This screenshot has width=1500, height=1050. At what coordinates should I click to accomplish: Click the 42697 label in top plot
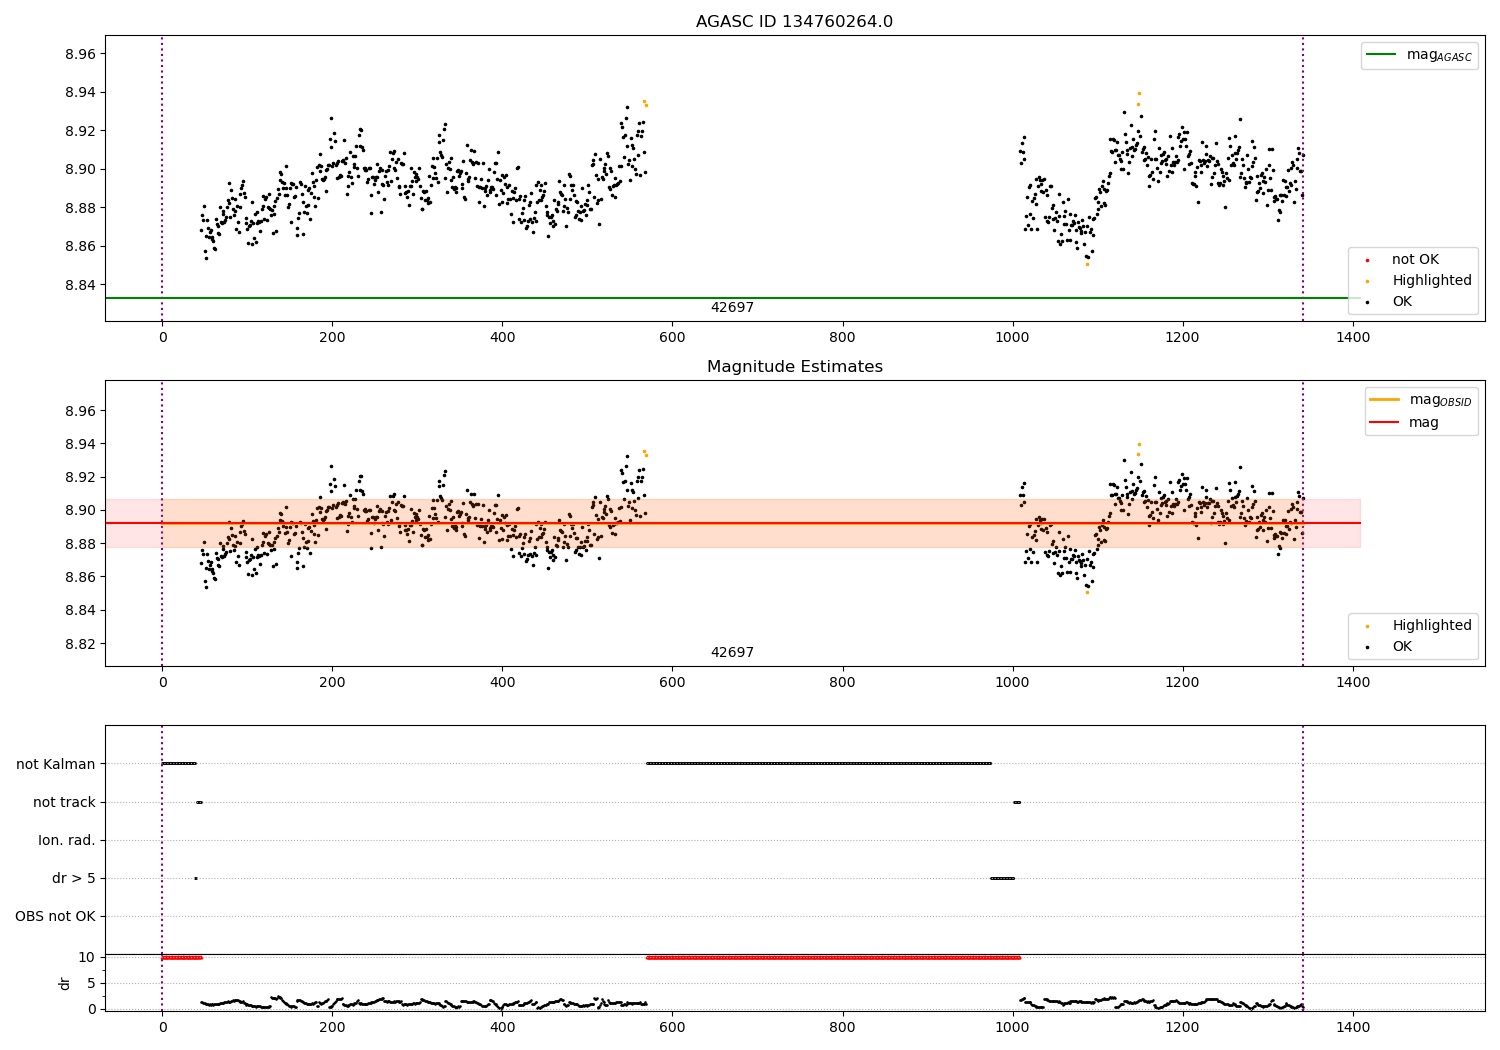point(732,308)
